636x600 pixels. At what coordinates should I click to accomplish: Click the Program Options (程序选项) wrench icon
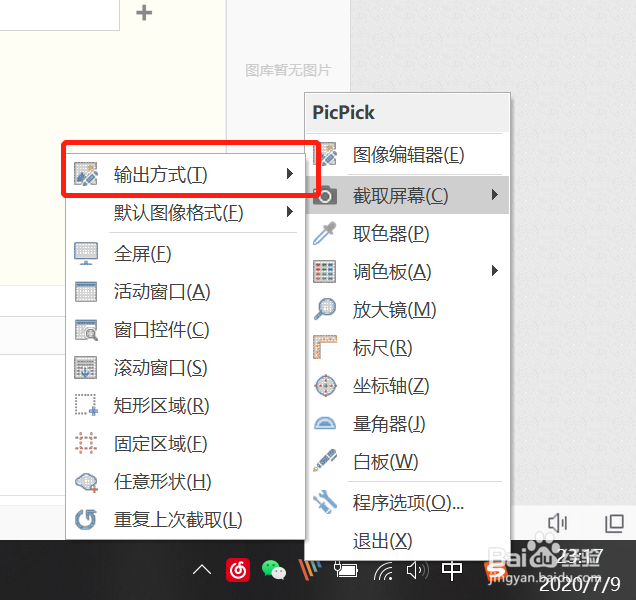point(325,502)
